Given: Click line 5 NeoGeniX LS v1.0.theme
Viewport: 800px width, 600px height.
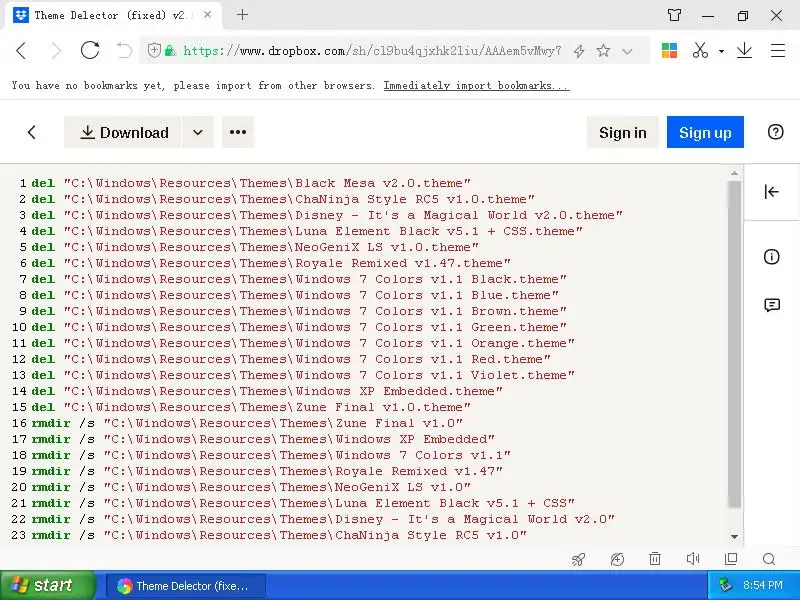Looking at the screenshot, I should click(x=271, y=247).
